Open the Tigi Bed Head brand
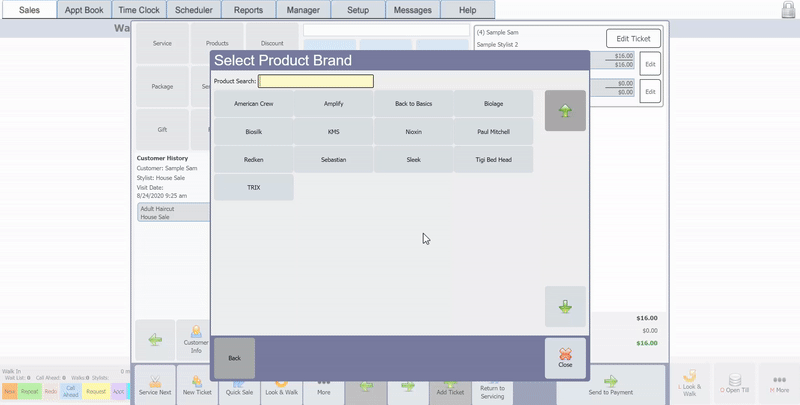 pyautogui.click(x=493, y=160)
